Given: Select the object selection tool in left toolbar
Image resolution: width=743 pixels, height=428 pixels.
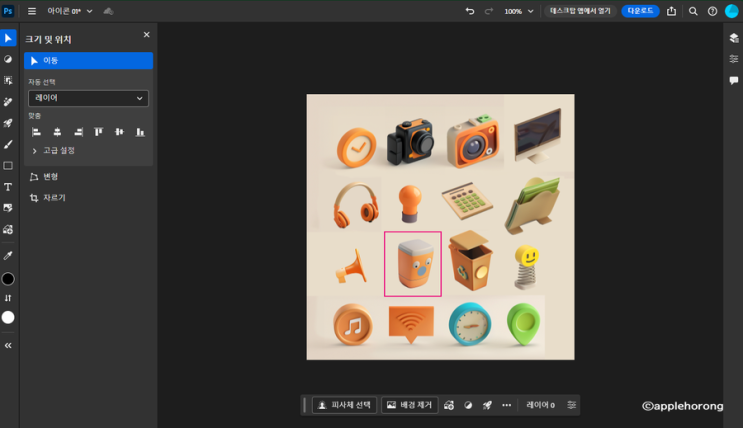Looking at the screenshot, I should pyautogui.click(x=8, y=81).
